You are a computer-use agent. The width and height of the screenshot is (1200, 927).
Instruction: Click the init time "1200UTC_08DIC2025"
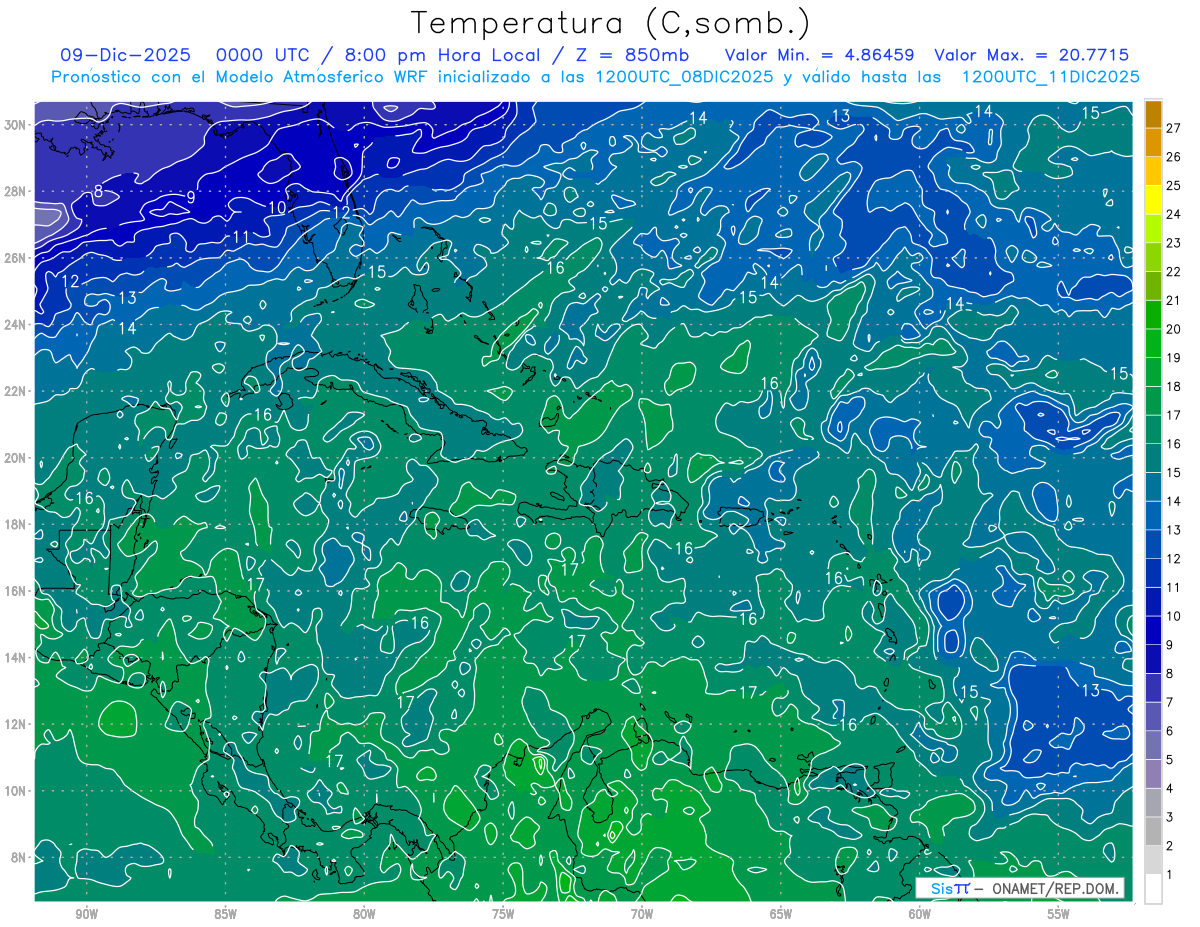coord(683,77)
